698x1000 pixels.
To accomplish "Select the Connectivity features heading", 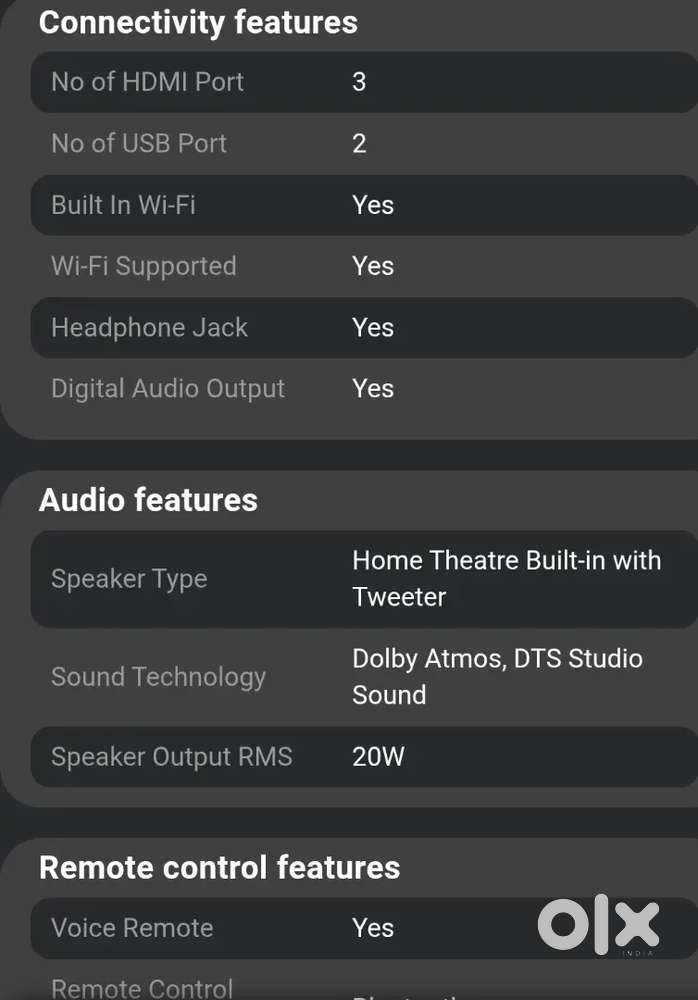I will click(198, 22).
